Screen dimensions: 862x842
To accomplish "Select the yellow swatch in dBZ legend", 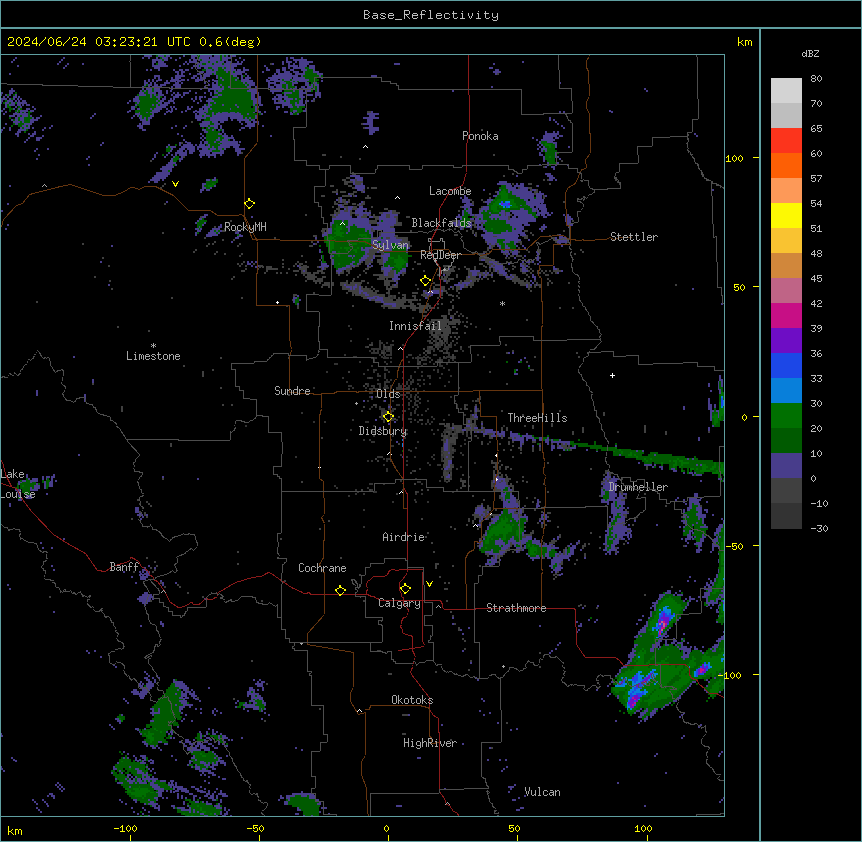I will tap(786, 215).
